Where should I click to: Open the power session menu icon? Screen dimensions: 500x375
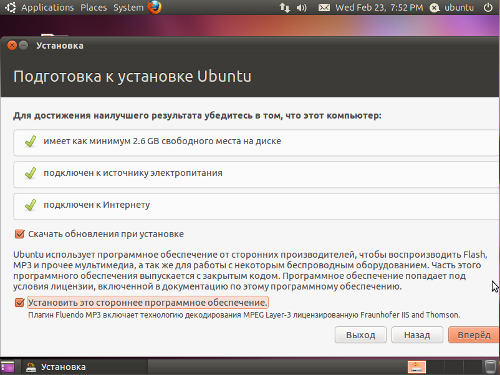coord(488,7)
